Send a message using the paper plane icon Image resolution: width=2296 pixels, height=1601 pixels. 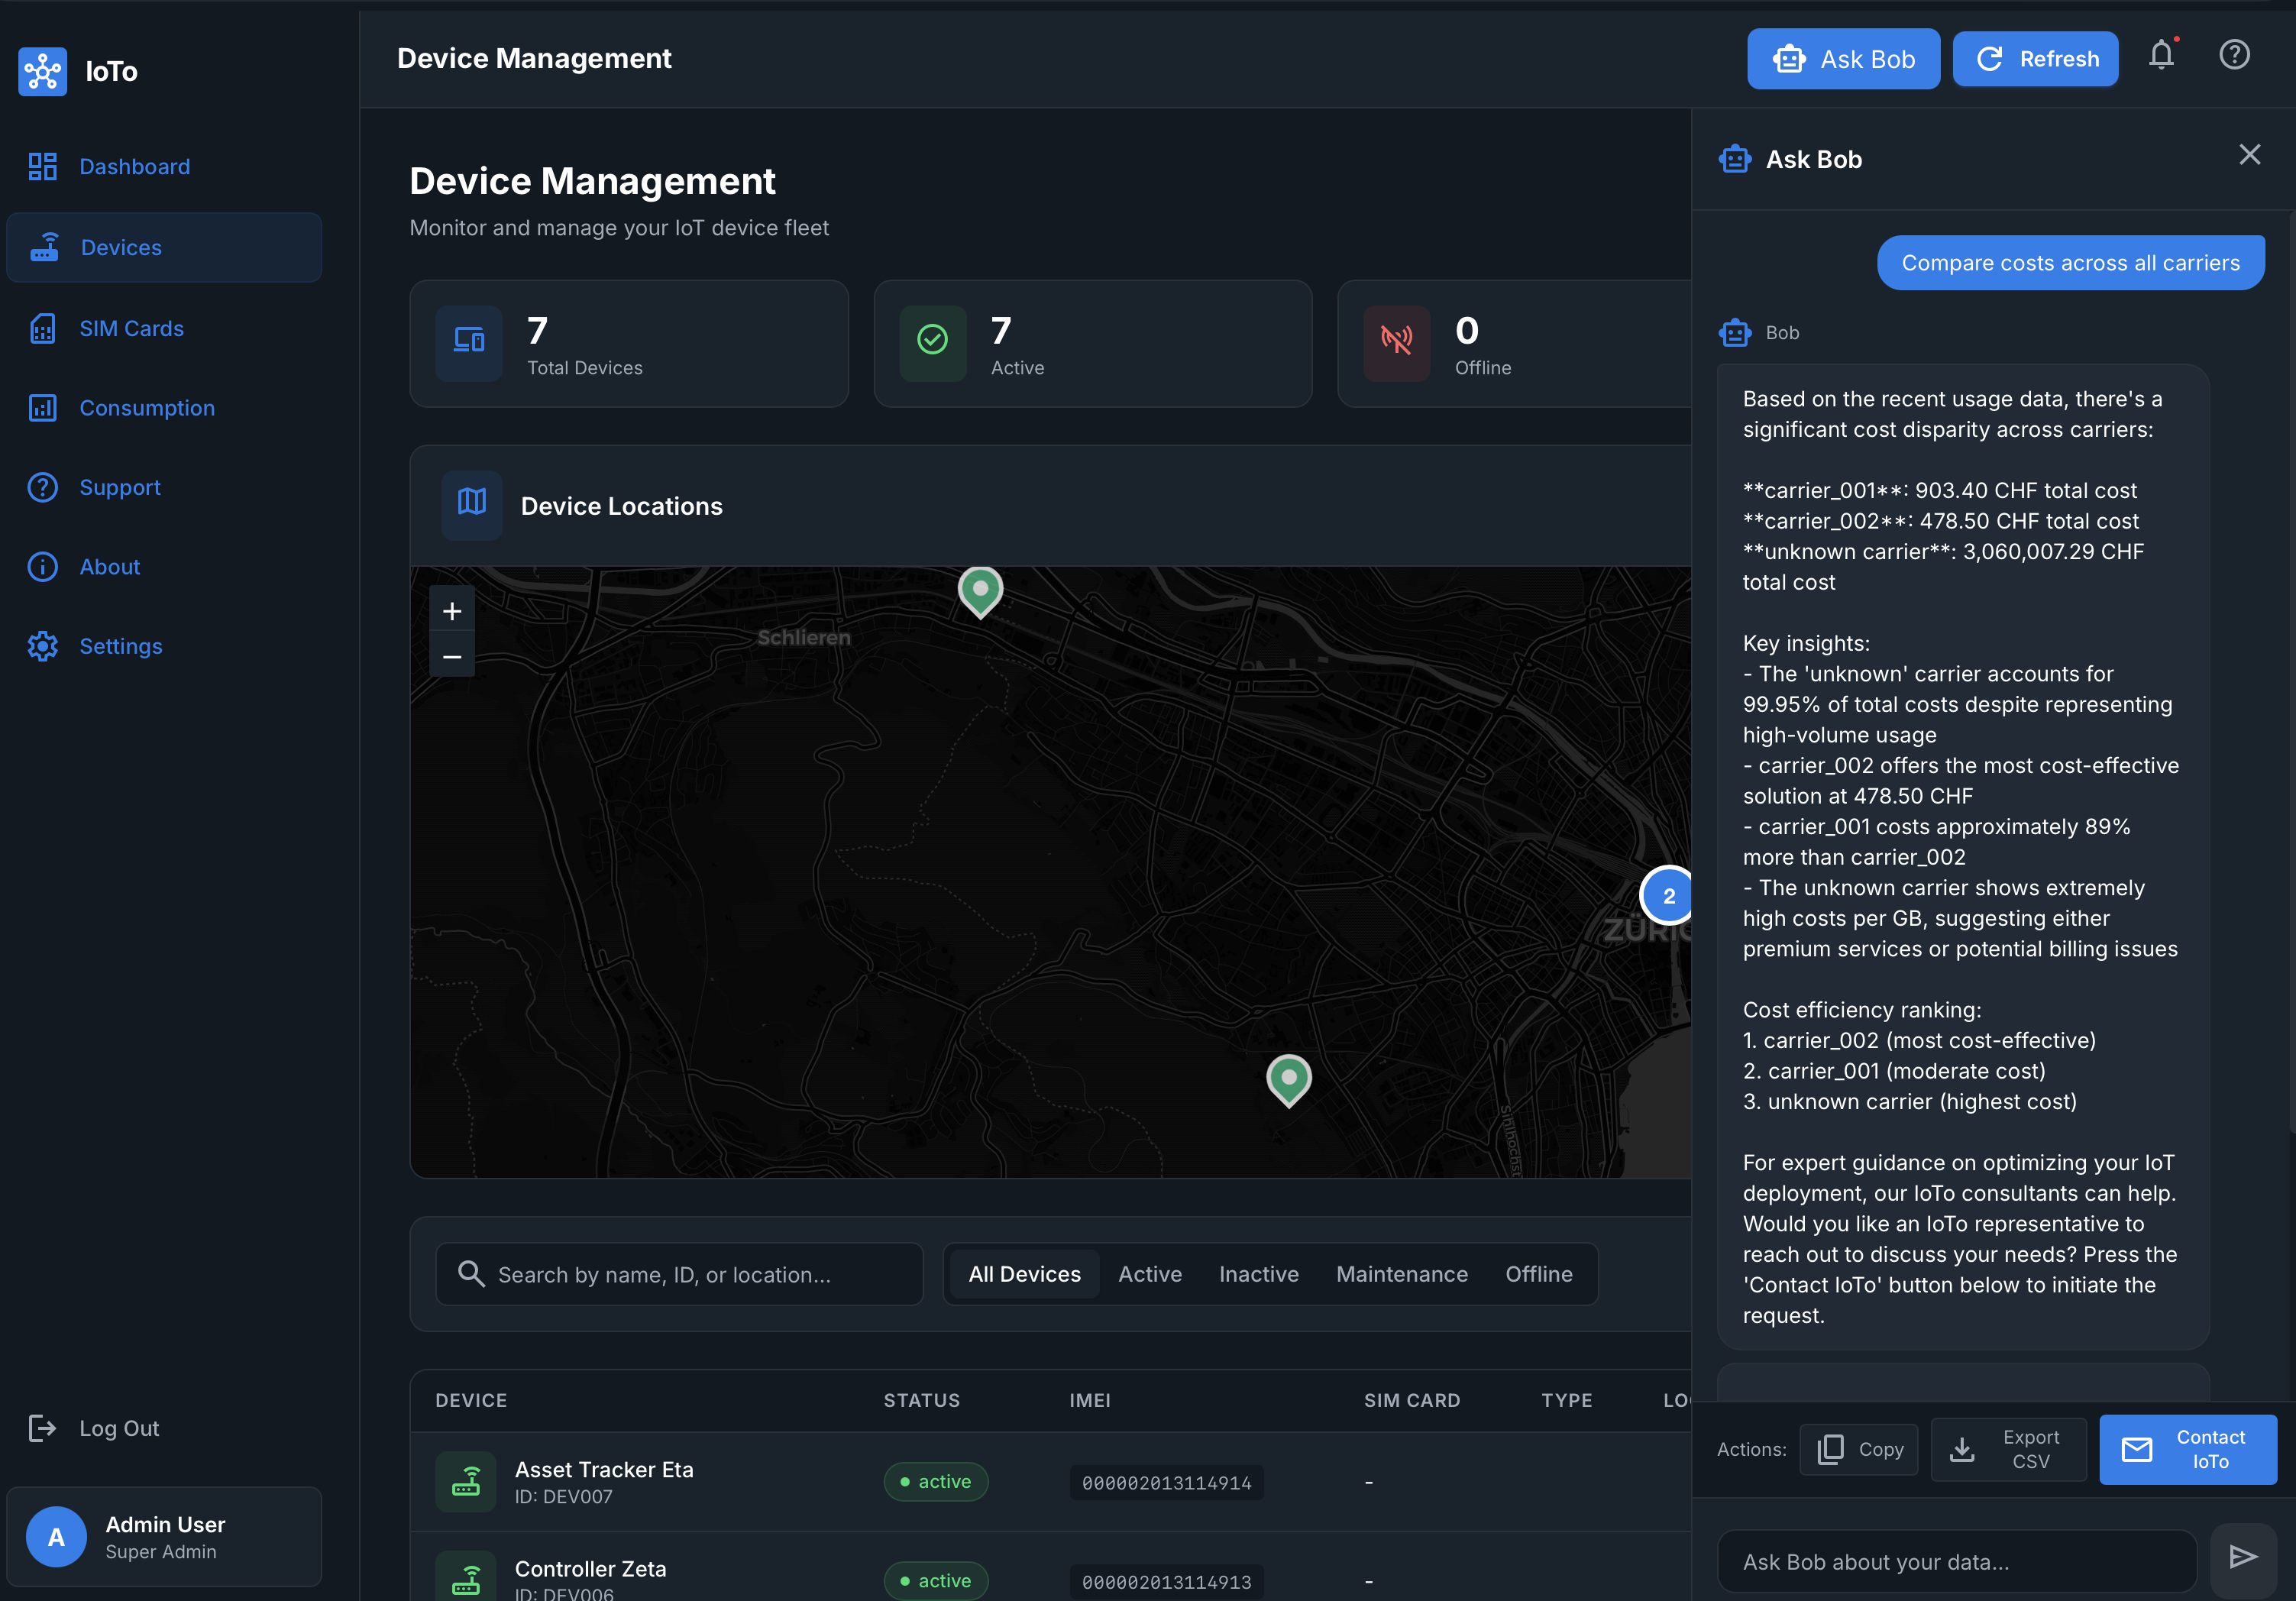tap(2243, 1557)
